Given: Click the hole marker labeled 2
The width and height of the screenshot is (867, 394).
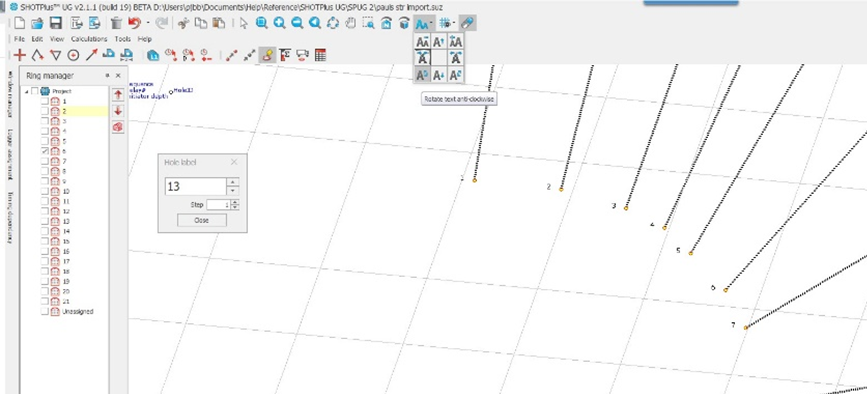Looking at the screenshot, I should pos(561,190).
